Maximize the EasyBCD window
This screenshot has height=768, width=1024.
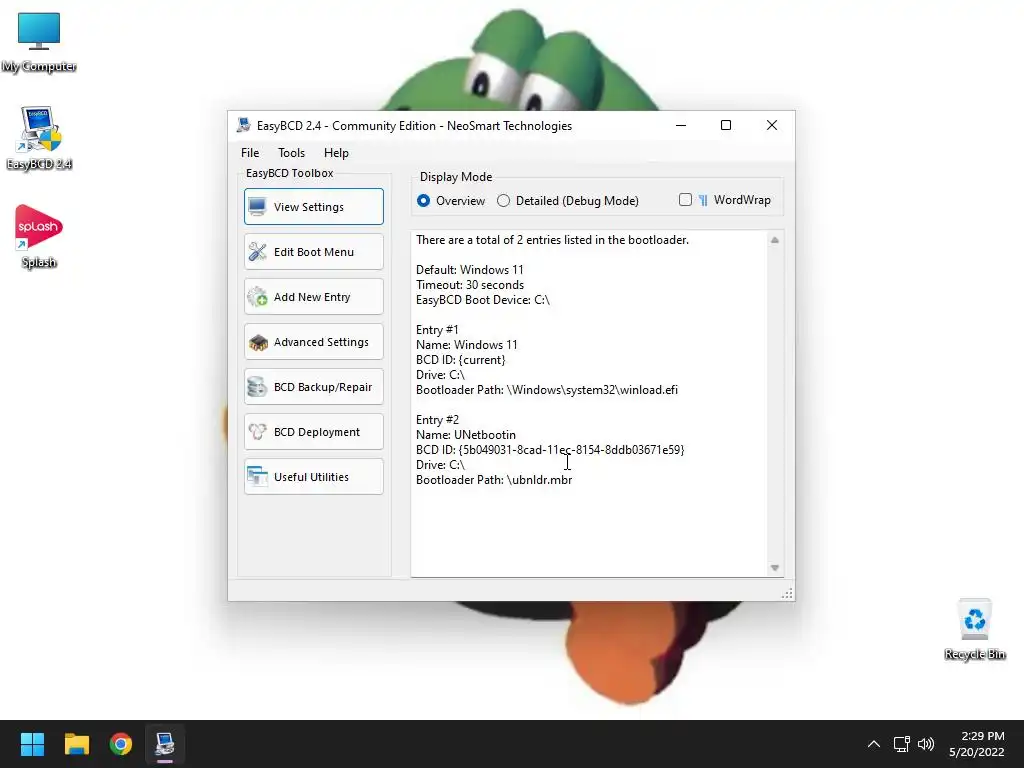[x=726, y=125]
